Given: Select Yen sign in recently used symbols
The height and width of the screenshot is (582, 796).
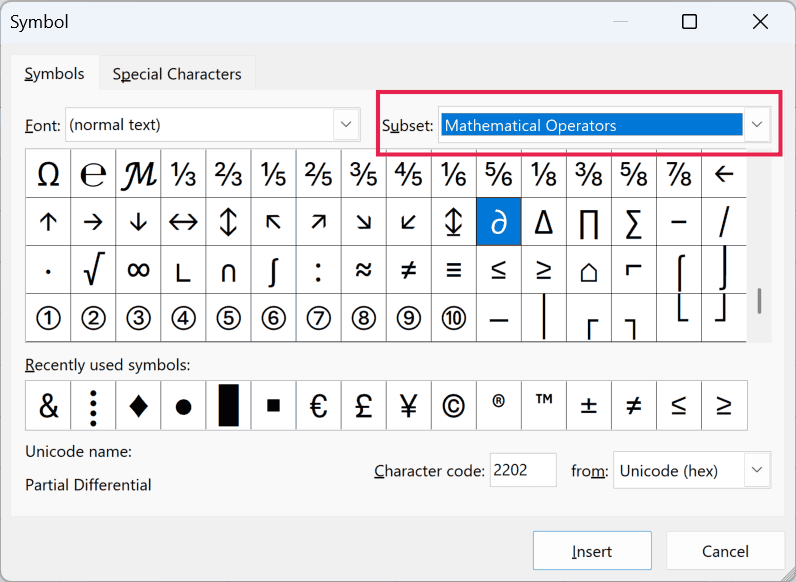Looking at the screenshot, I should [x=409, y=405].
